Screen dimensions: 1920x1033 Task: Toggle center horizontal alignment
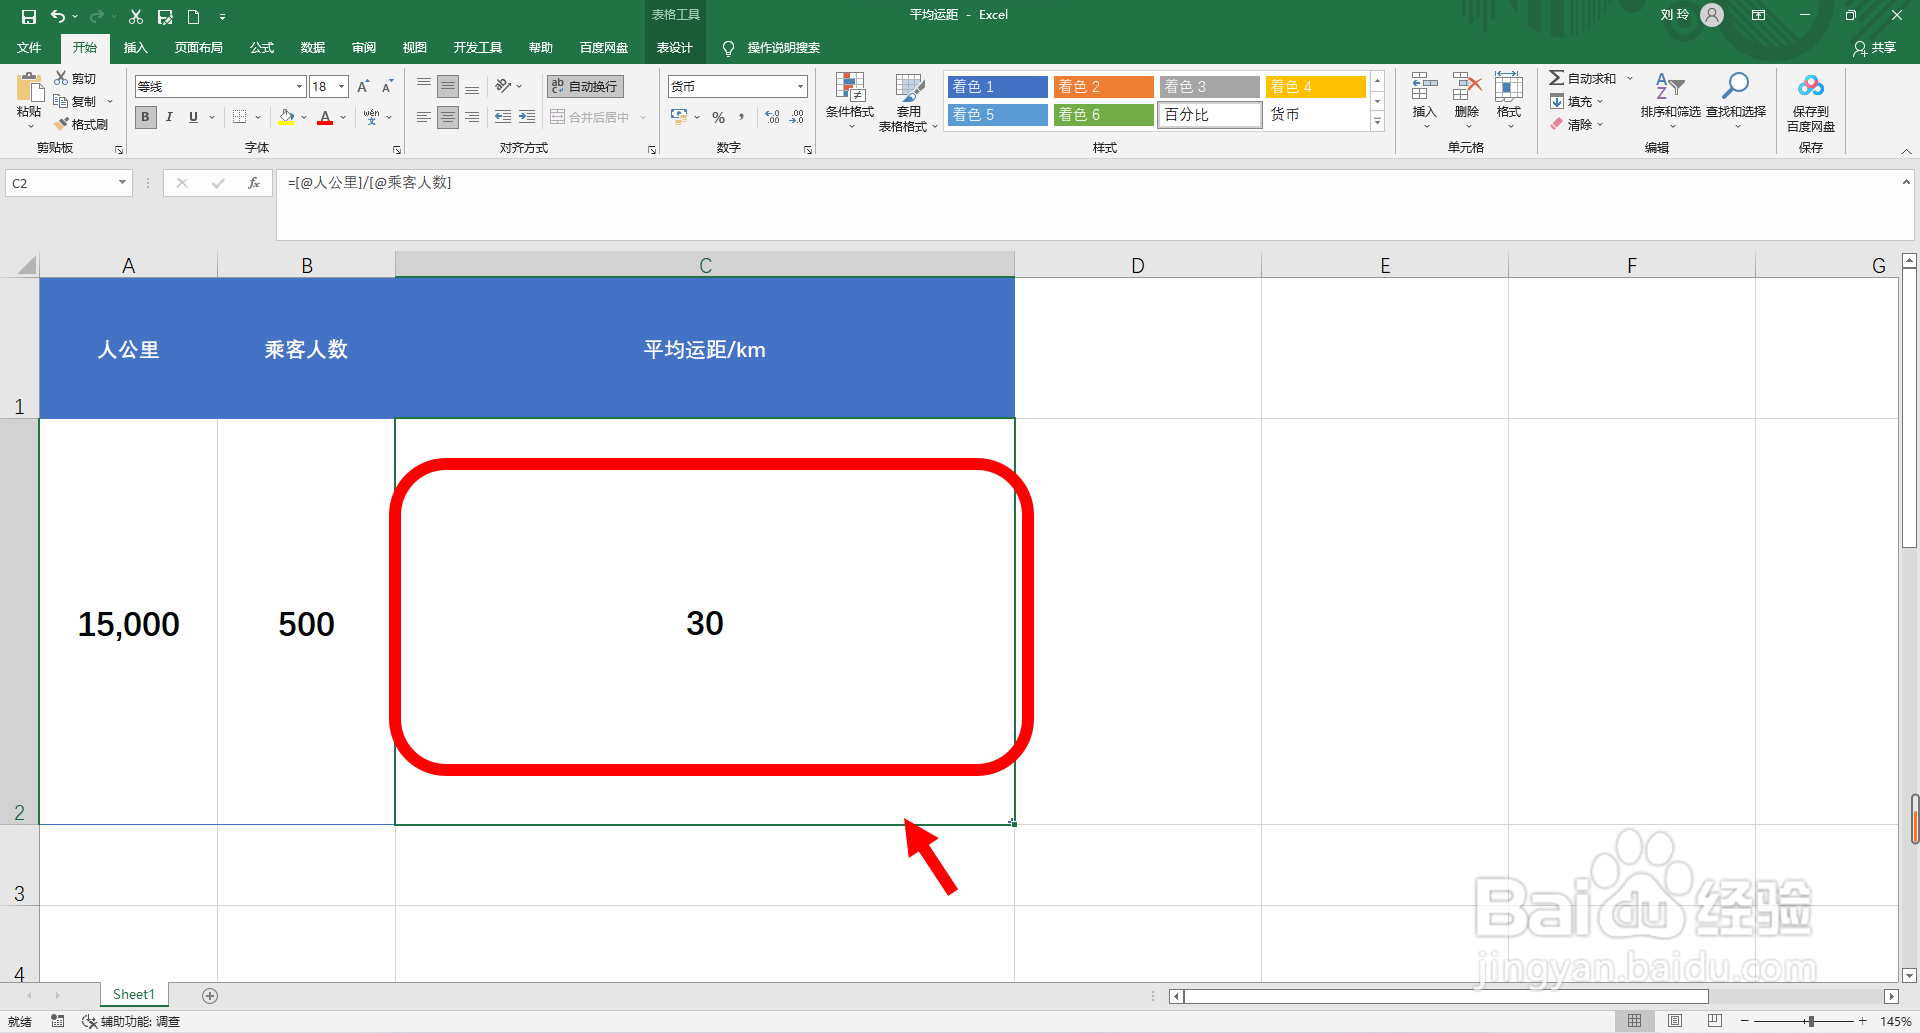tap(448, 117)
